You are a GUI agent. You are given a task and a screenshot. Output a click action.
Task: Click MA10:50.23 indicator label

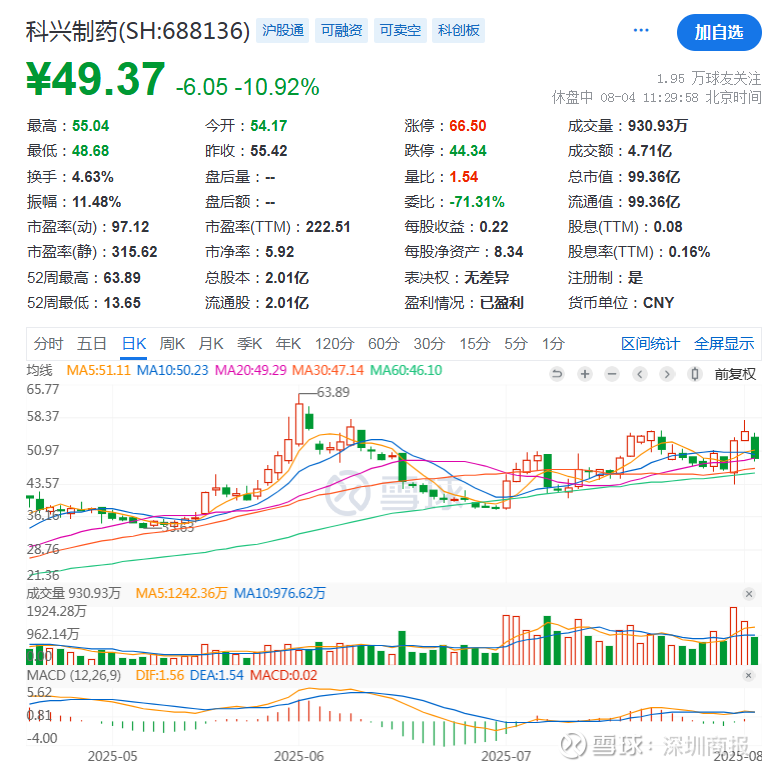172,370
